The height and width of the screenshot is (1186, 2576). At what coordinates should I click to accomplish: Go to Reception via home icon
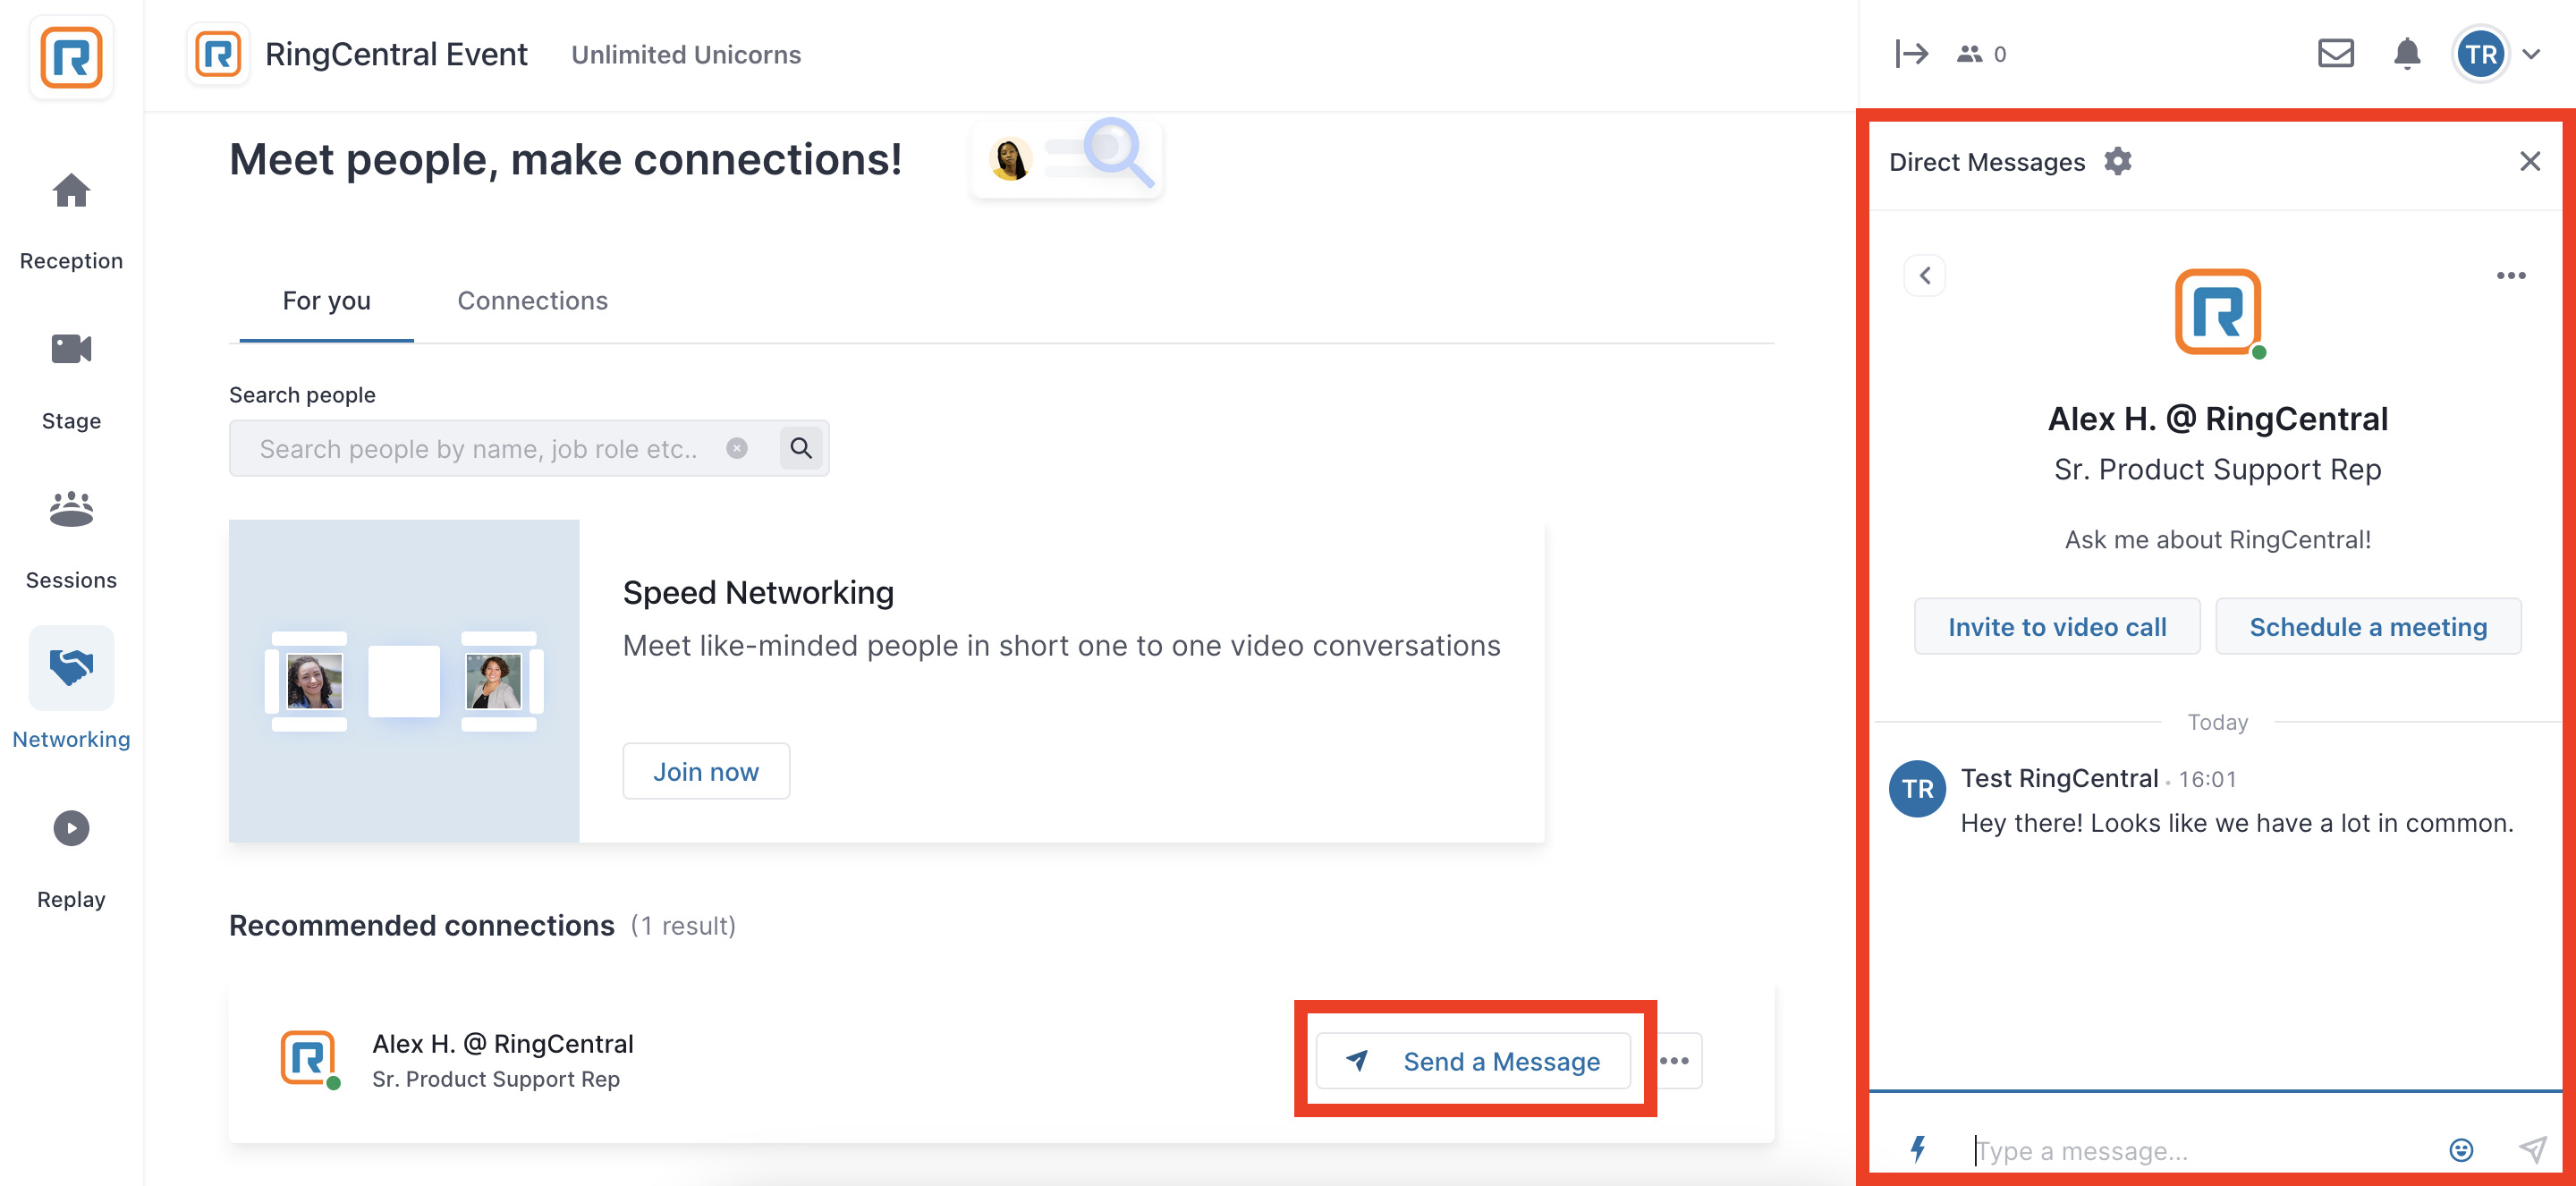[71, 190]
